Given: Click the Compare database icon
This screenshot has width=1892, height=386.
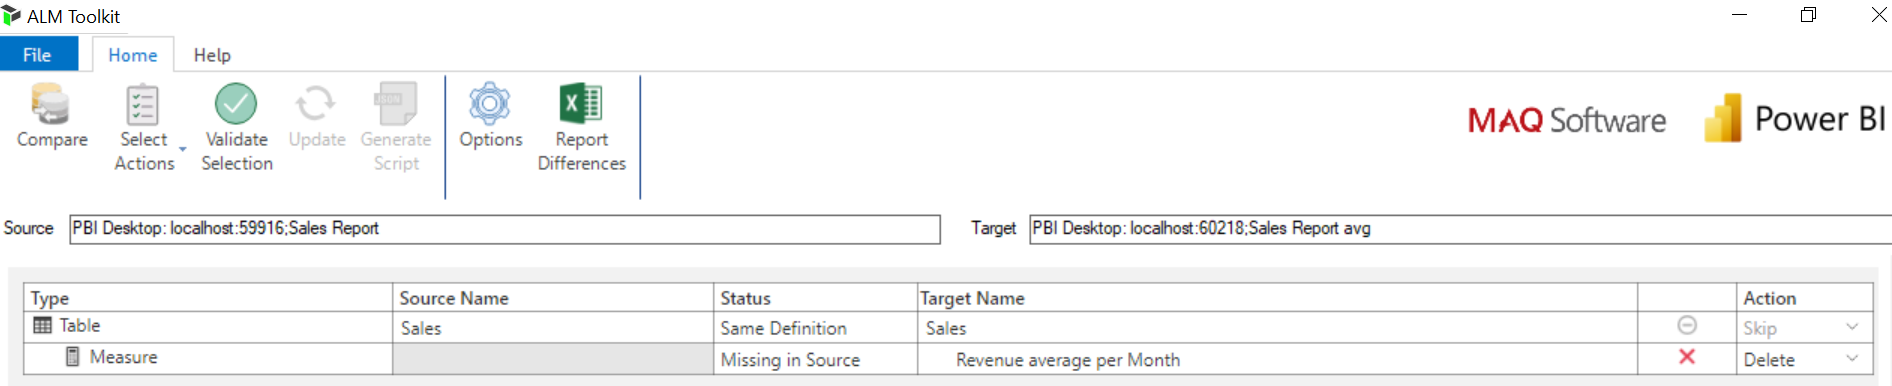Looking at the screenshot, I should 50,104.
